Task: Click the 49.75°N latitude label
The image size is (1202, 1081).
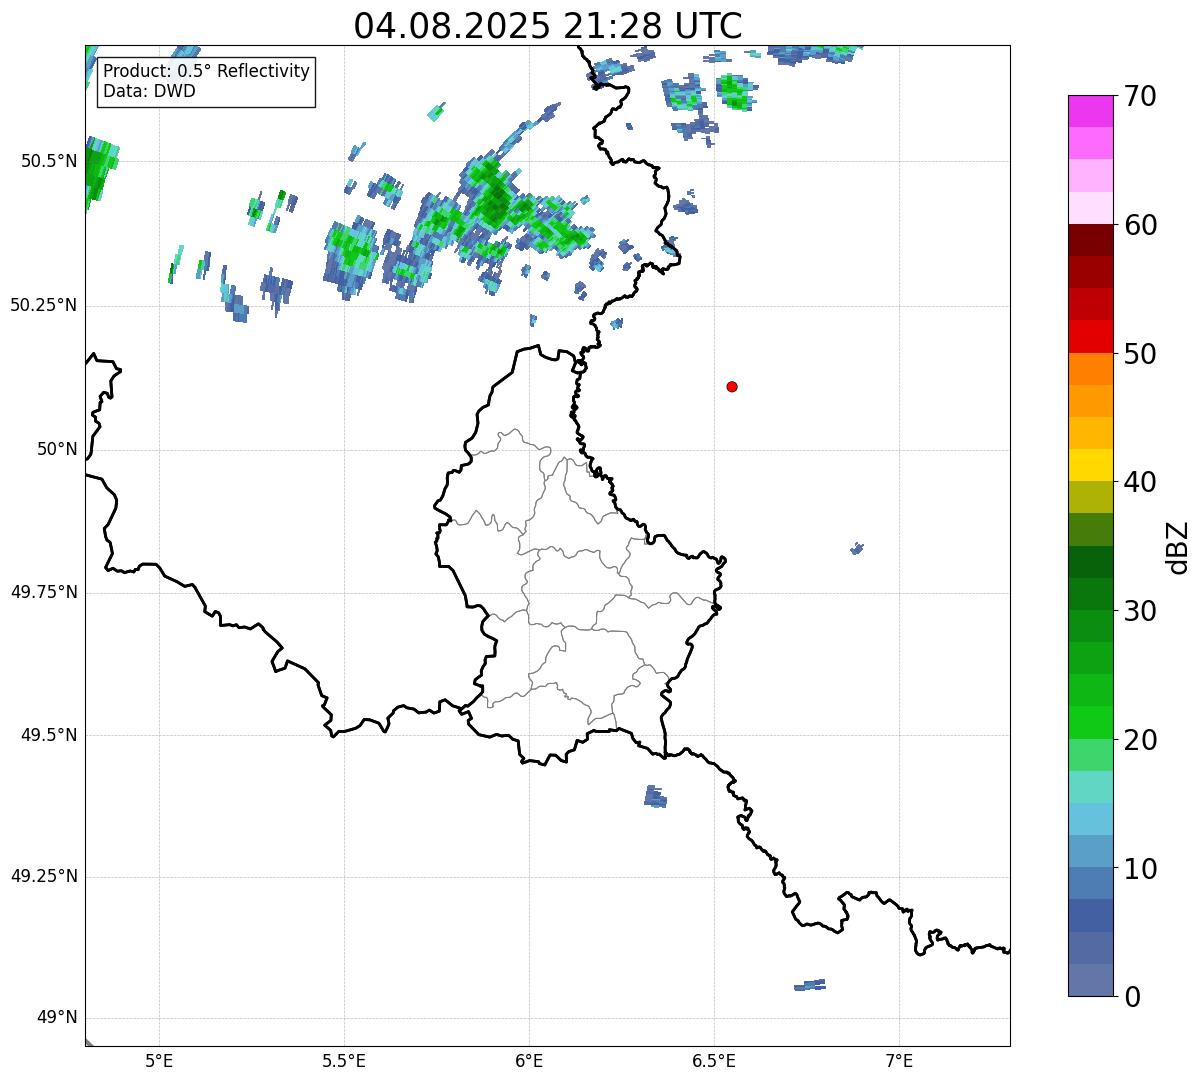Action: pyautogui.click(x=43, y=592)
